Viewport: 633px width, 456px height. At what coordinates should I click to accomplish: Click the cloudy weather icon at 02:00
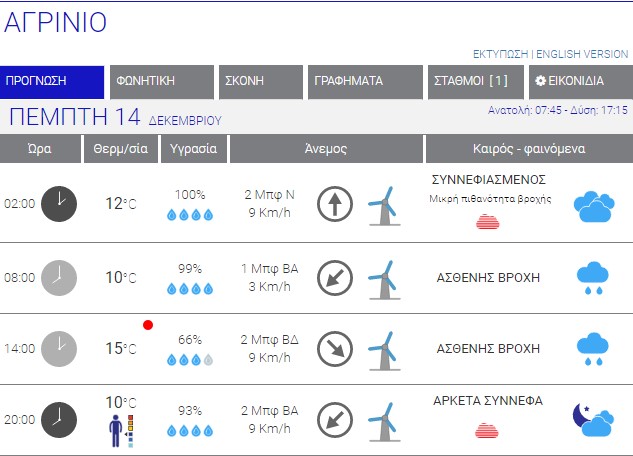coord(592,207)
